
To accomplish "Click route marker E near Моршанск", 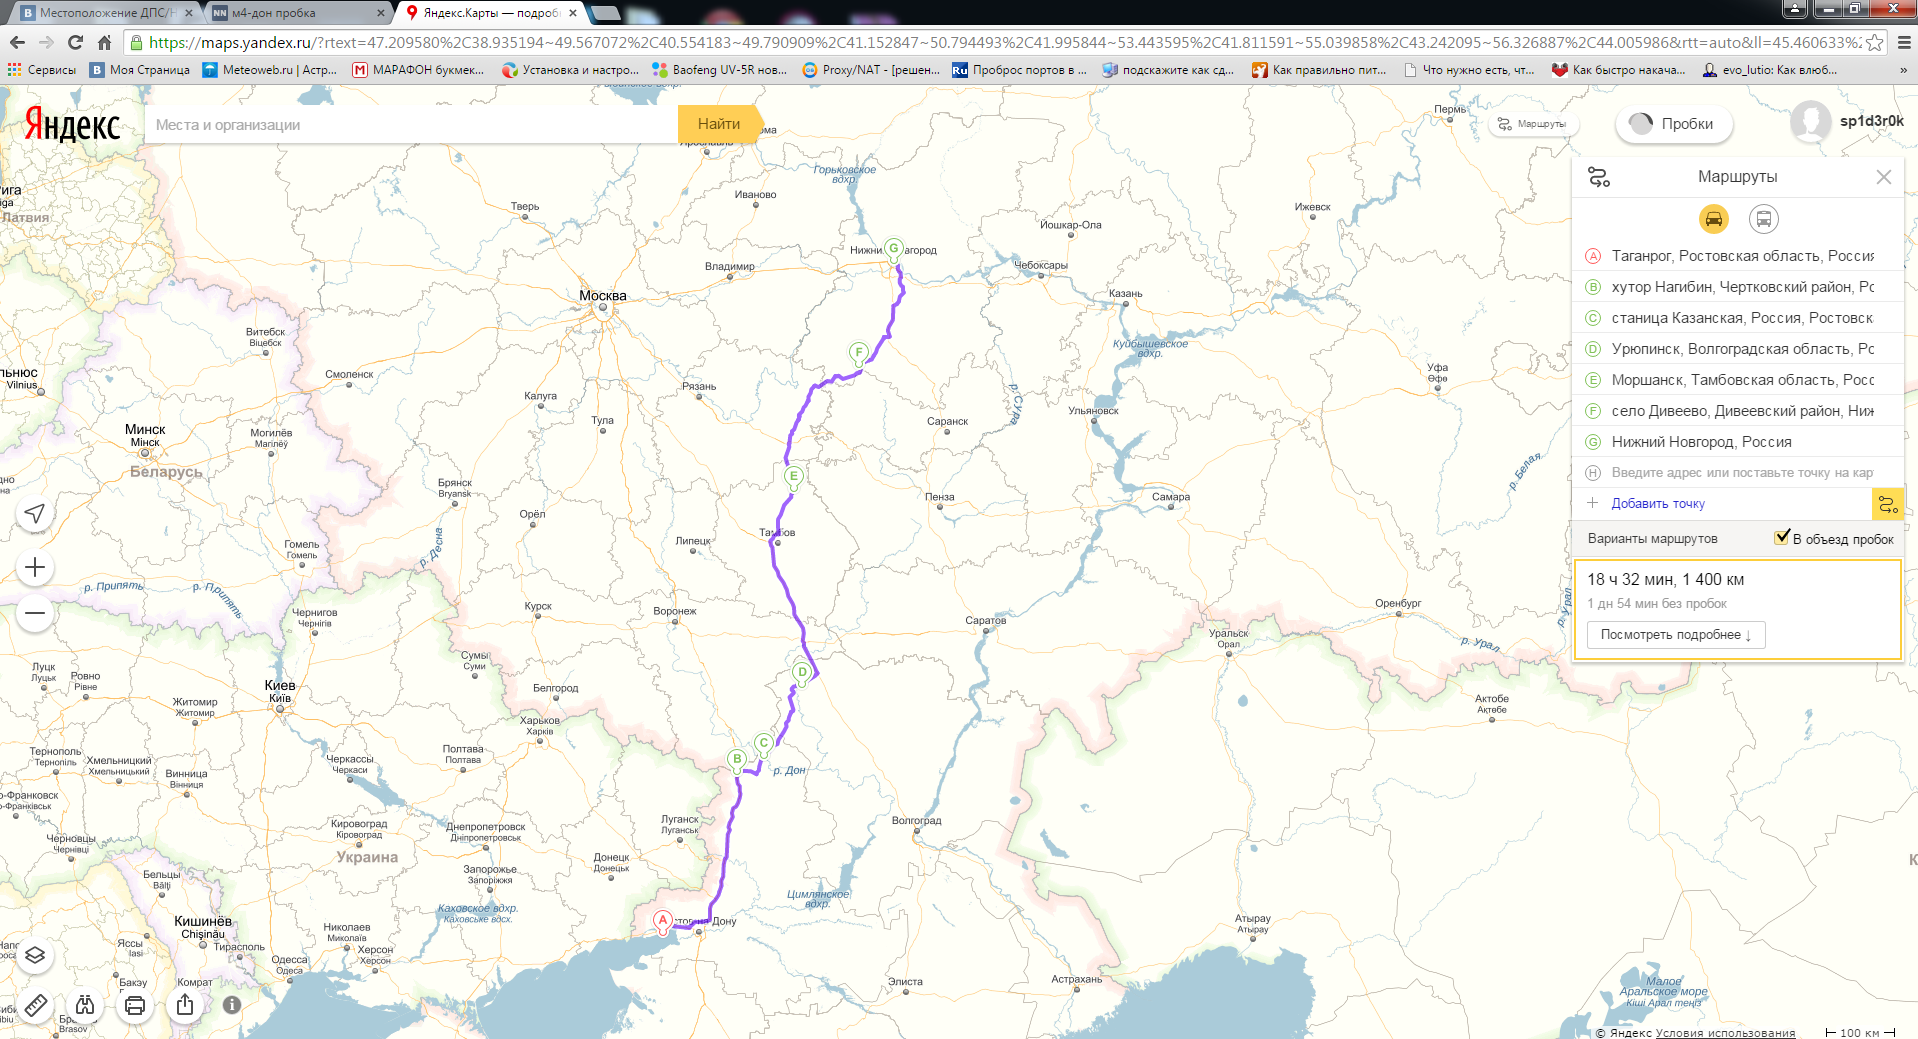I will click(793, 477).
